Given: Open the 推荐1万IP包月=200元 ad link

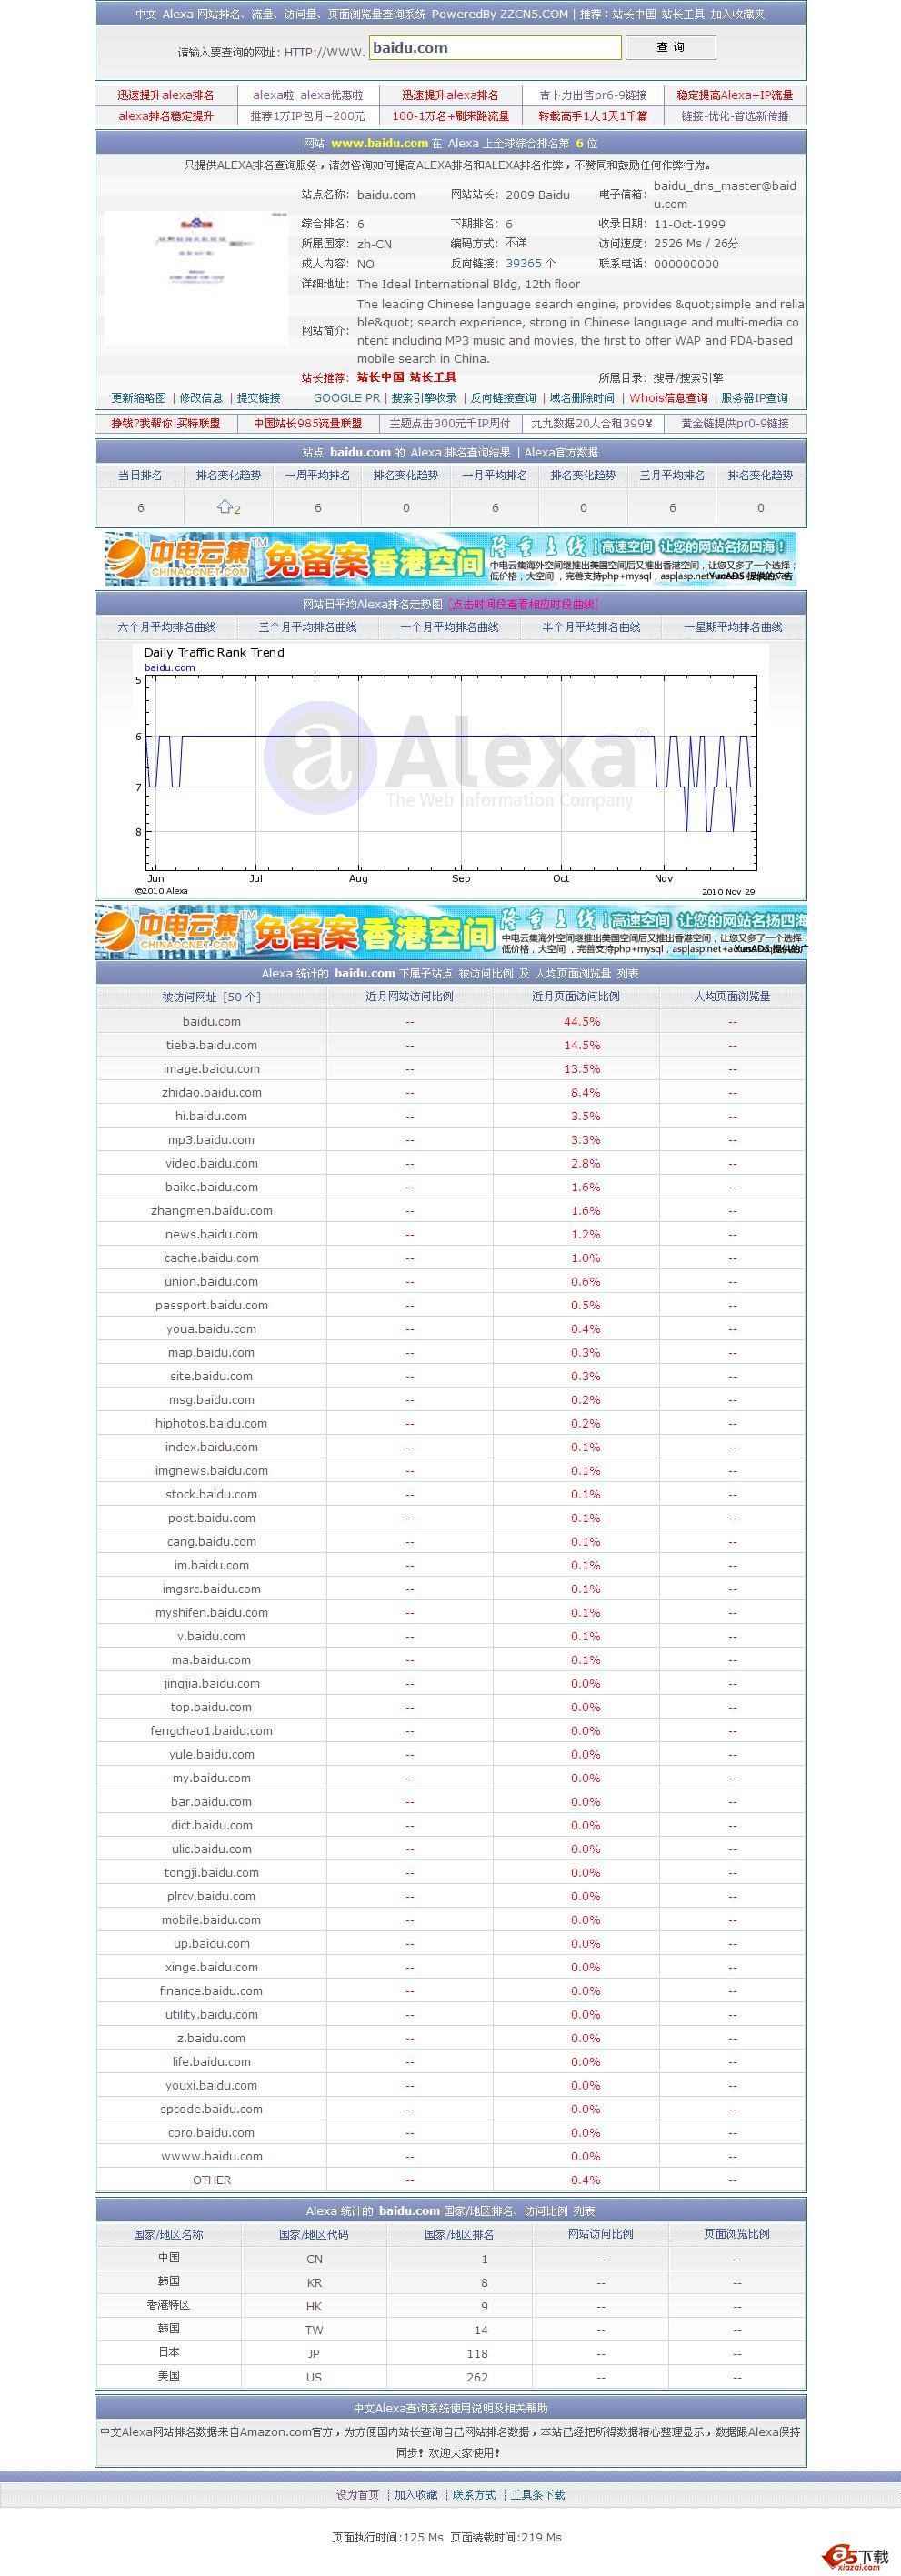Looking at the screenshot, I should (x=308, y=116).
